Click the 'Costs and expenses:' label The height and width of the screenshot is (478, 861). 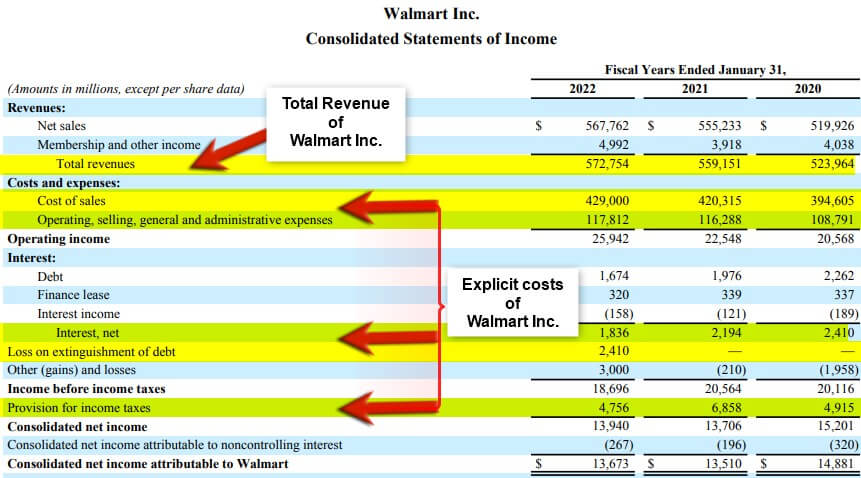click(64, 183)
